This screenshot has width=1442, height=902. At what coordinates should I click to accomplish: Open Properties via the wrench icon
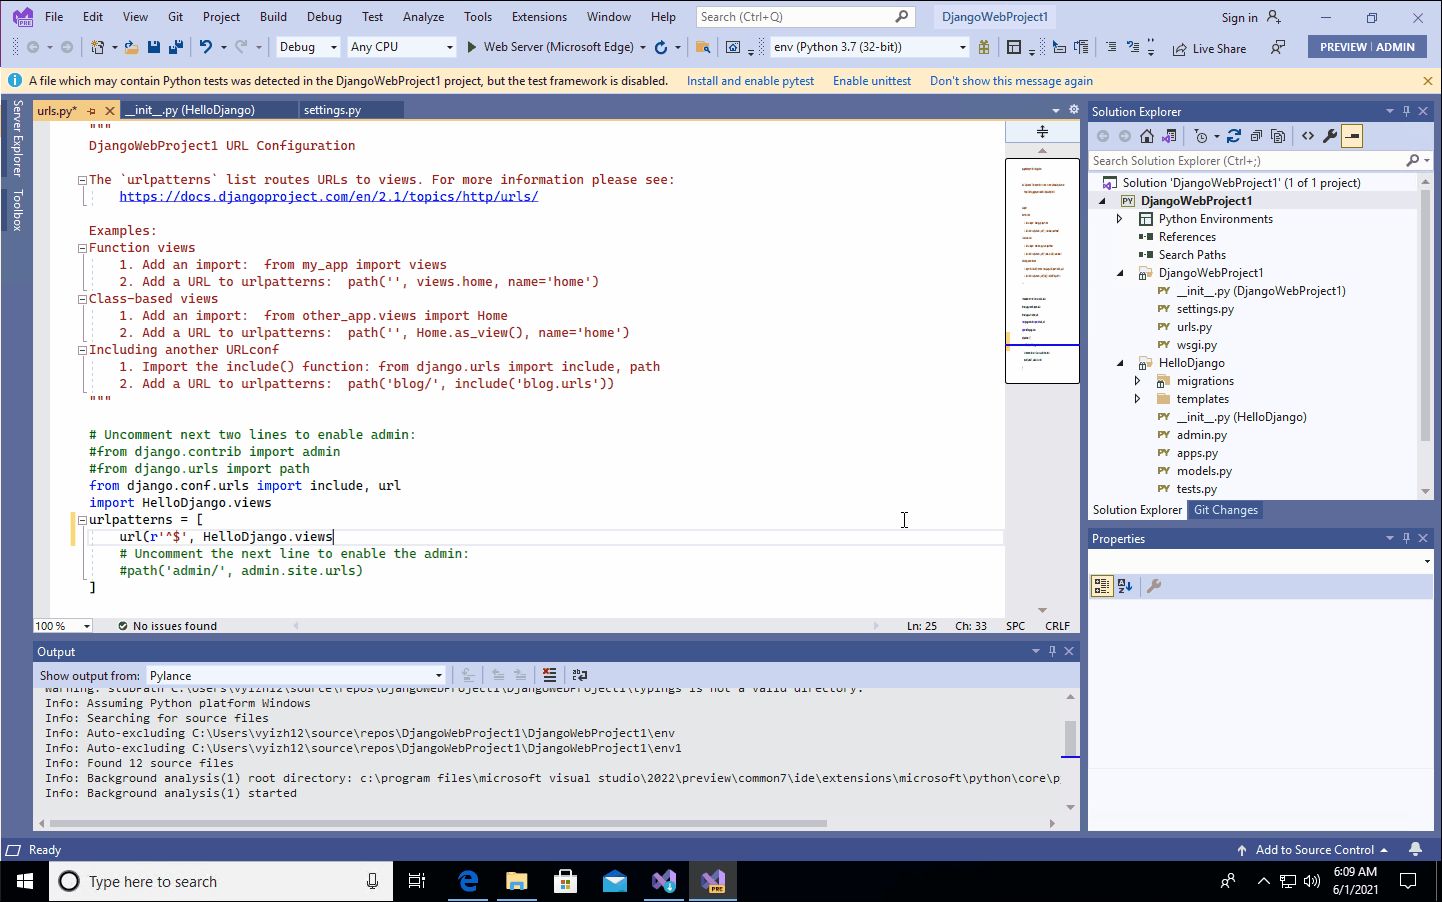(x=1330, y=136)
